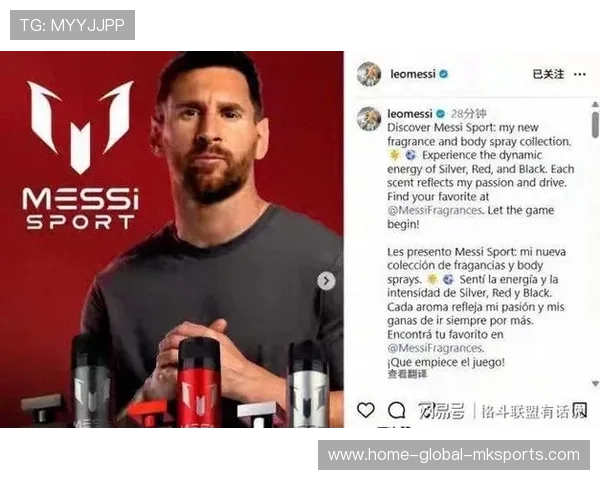This screenshot has height=480, width=600.
Task: Like the post with the heart icon
Action: (x=365, y=410)
